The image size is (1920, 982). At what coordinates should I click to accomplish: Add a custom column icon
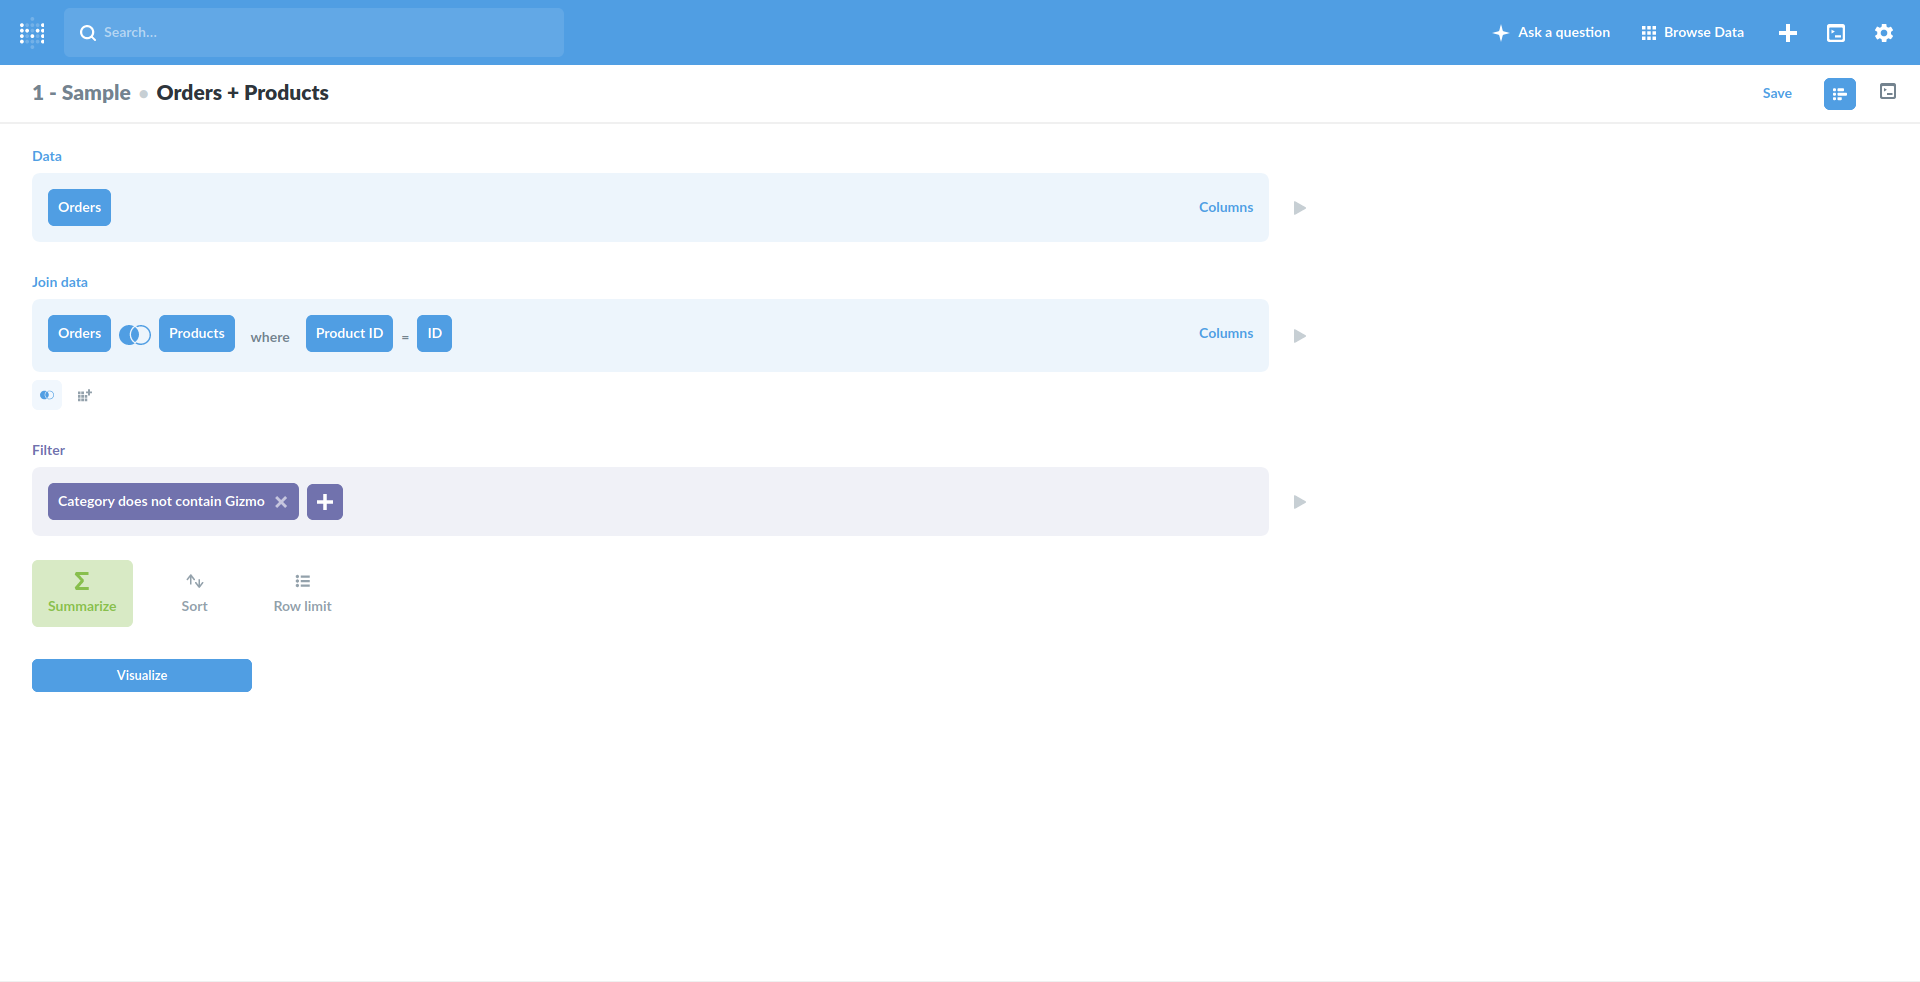(85, 395)
